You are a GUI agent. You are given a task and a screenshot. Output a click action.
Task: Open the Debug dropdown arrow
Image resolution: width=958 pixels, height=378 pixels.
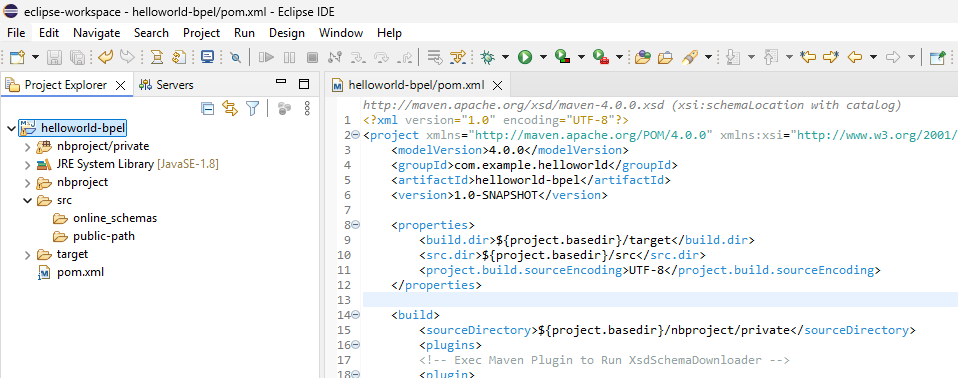tap(505, 57)
